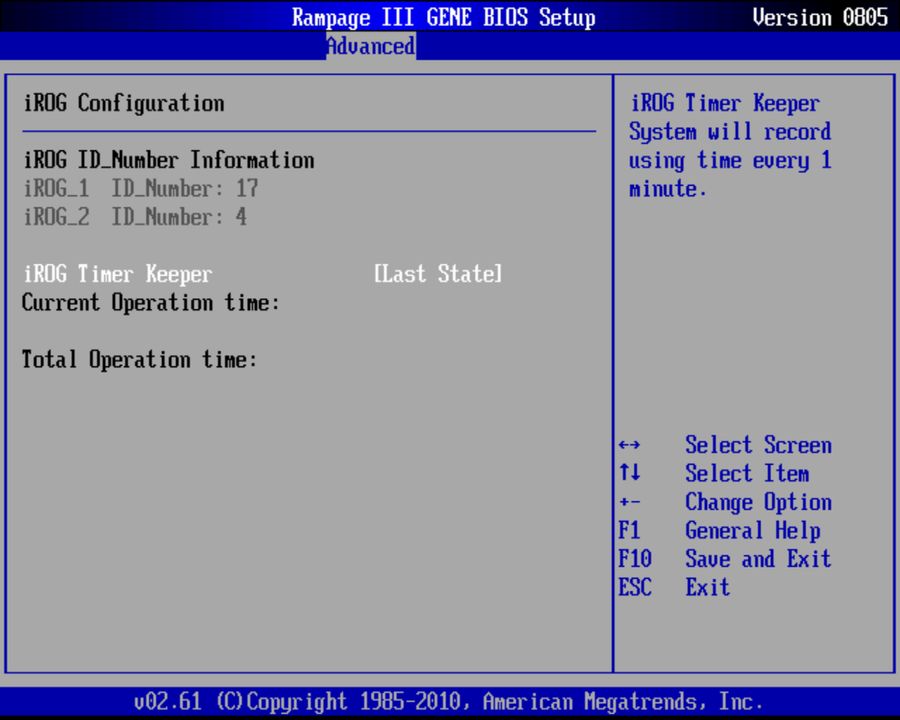The image size is (900, 720).
Task: Click the American Megatrends copyright footer
Action: pyautogui.click(x=448, y=702)
